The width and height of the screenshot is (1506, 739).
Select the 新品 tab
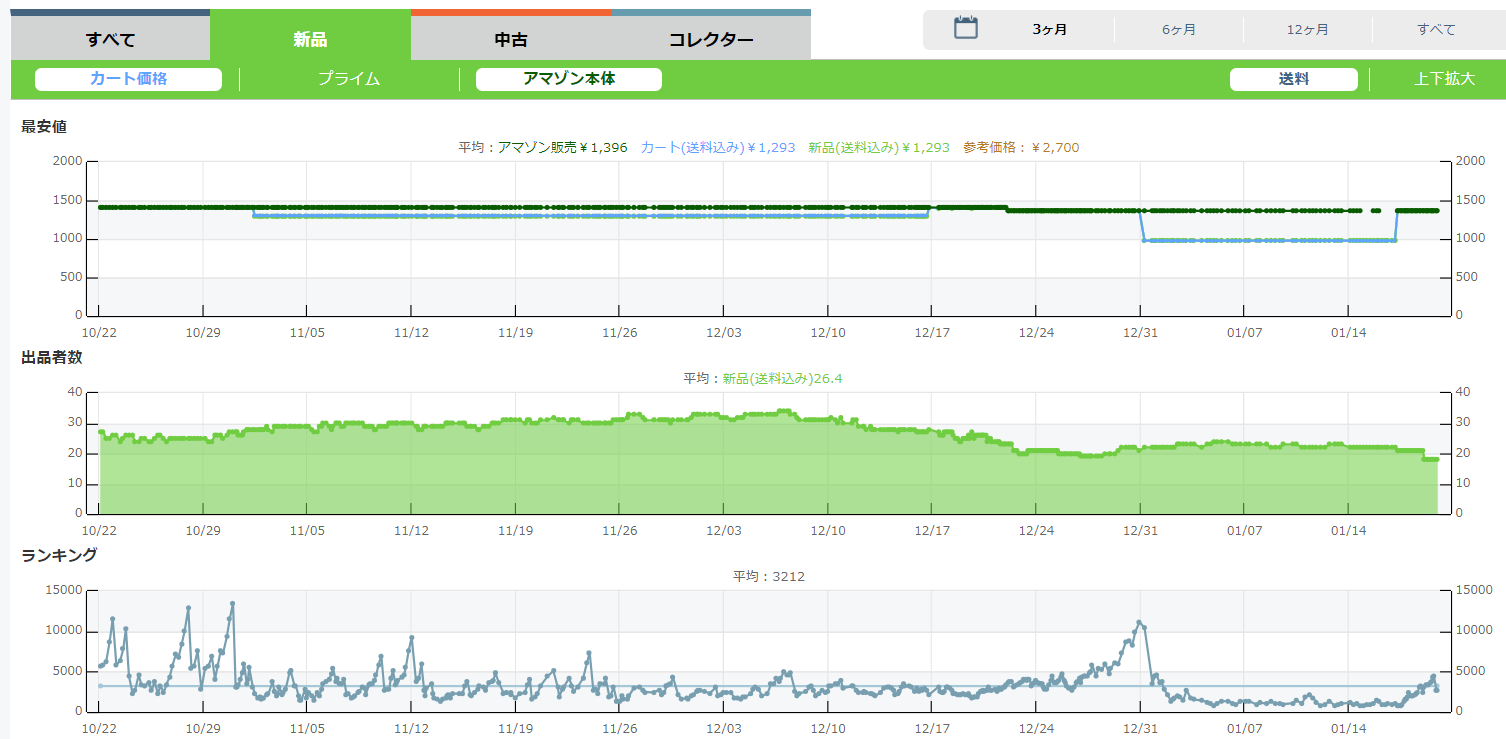(310, 40)
